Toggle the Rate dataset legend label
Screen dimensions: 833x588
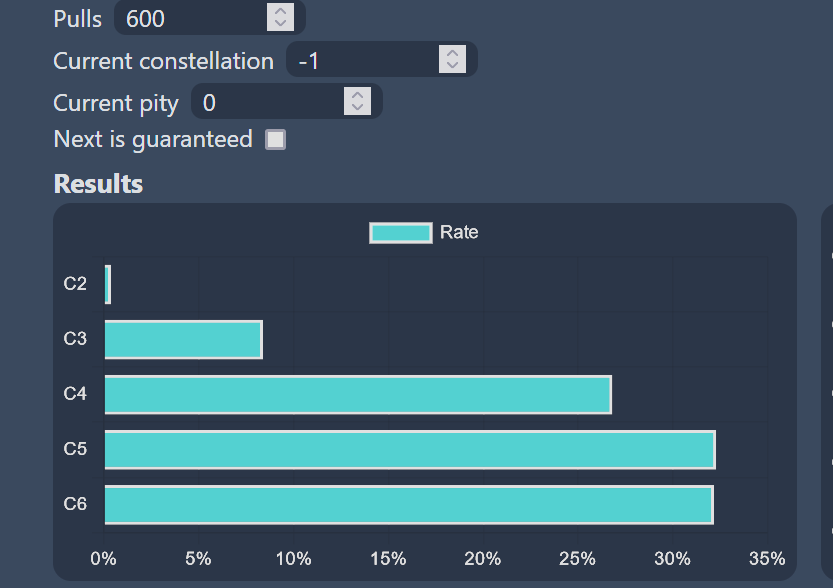pos(459,233)
